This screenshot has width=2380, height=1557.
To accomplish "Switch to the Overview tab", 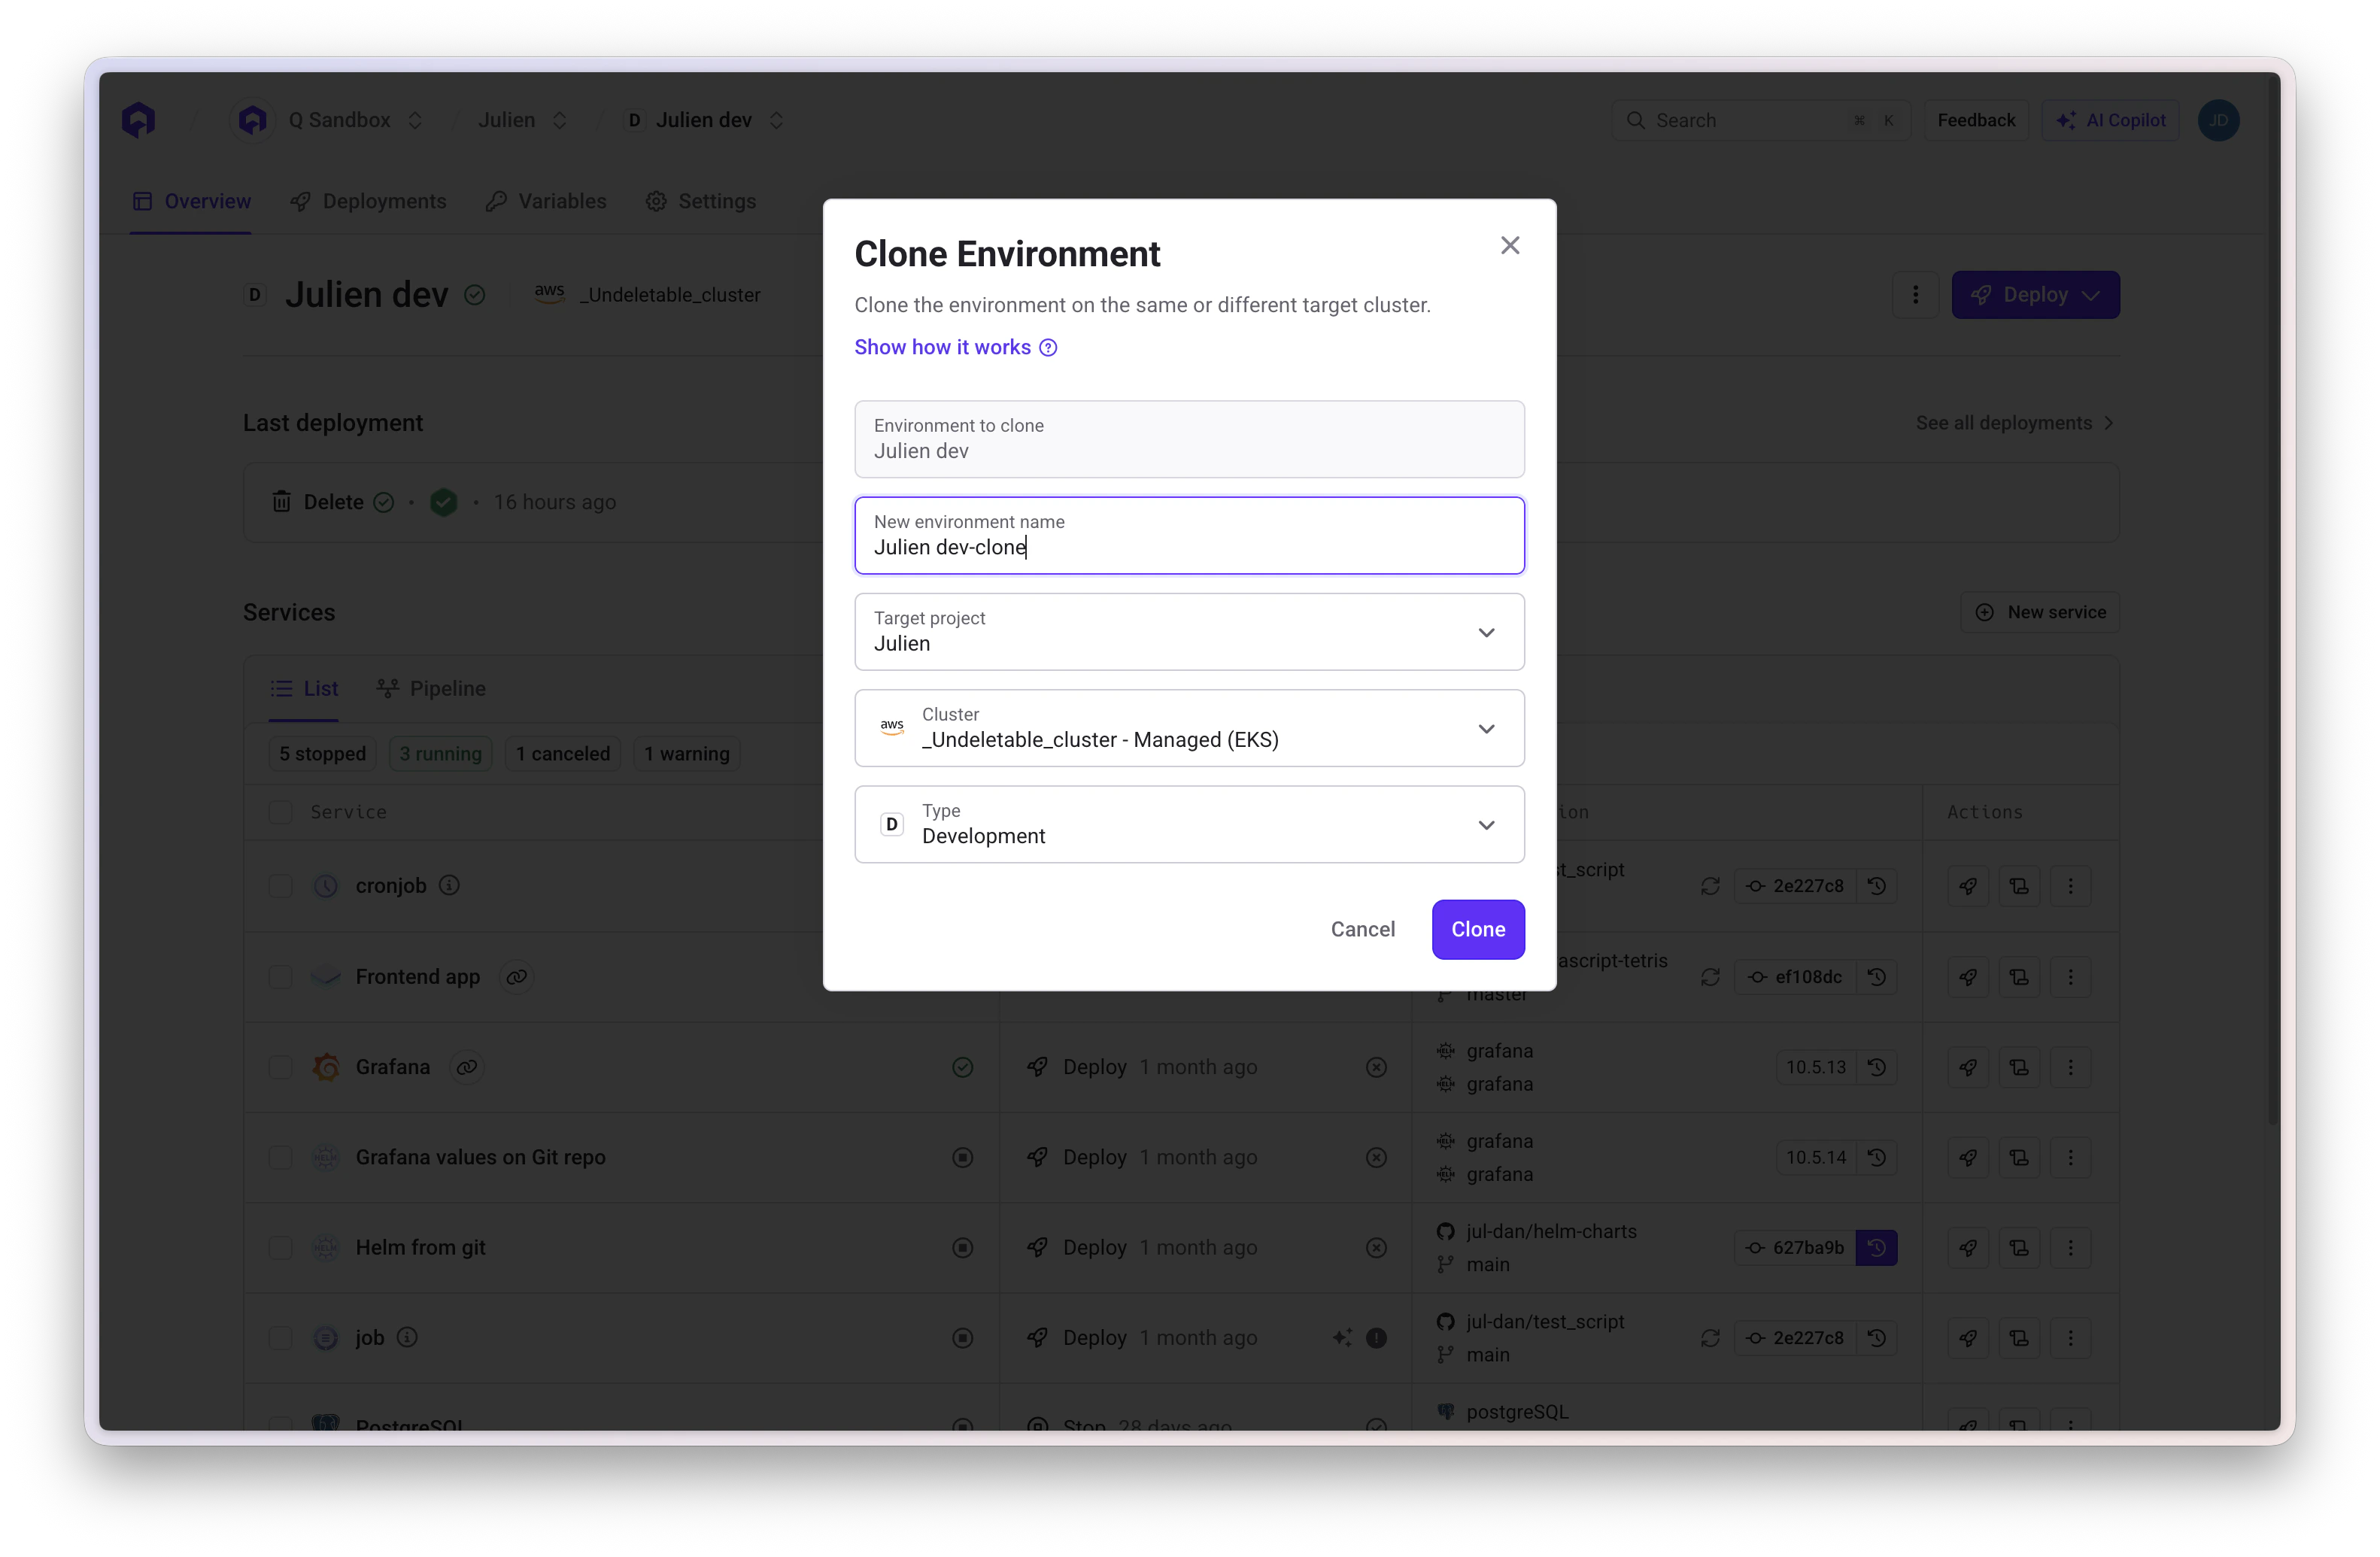I will click(191, 201).
